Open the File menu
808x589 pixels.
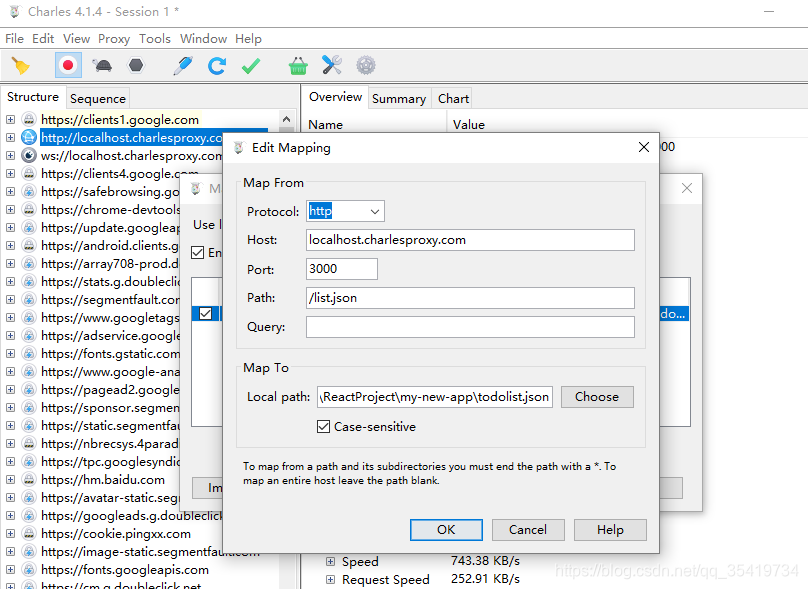[14, 39]
